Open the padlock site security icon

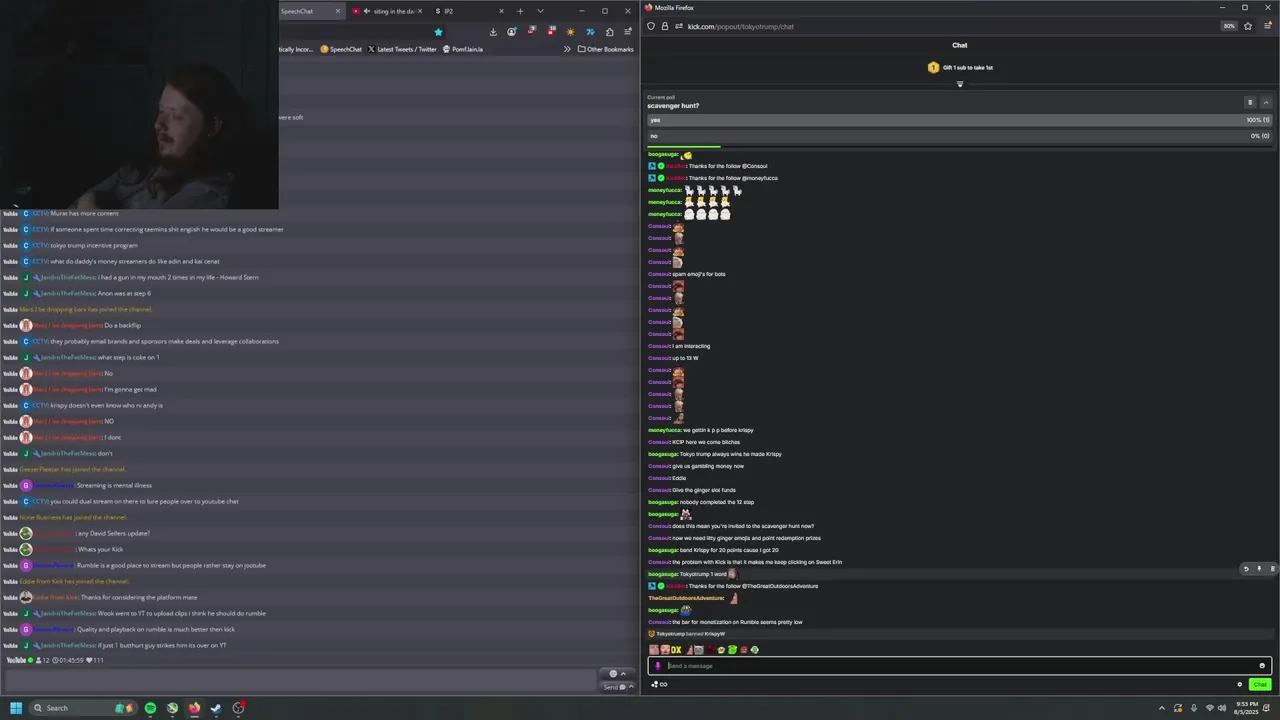(x=664, y=26)
